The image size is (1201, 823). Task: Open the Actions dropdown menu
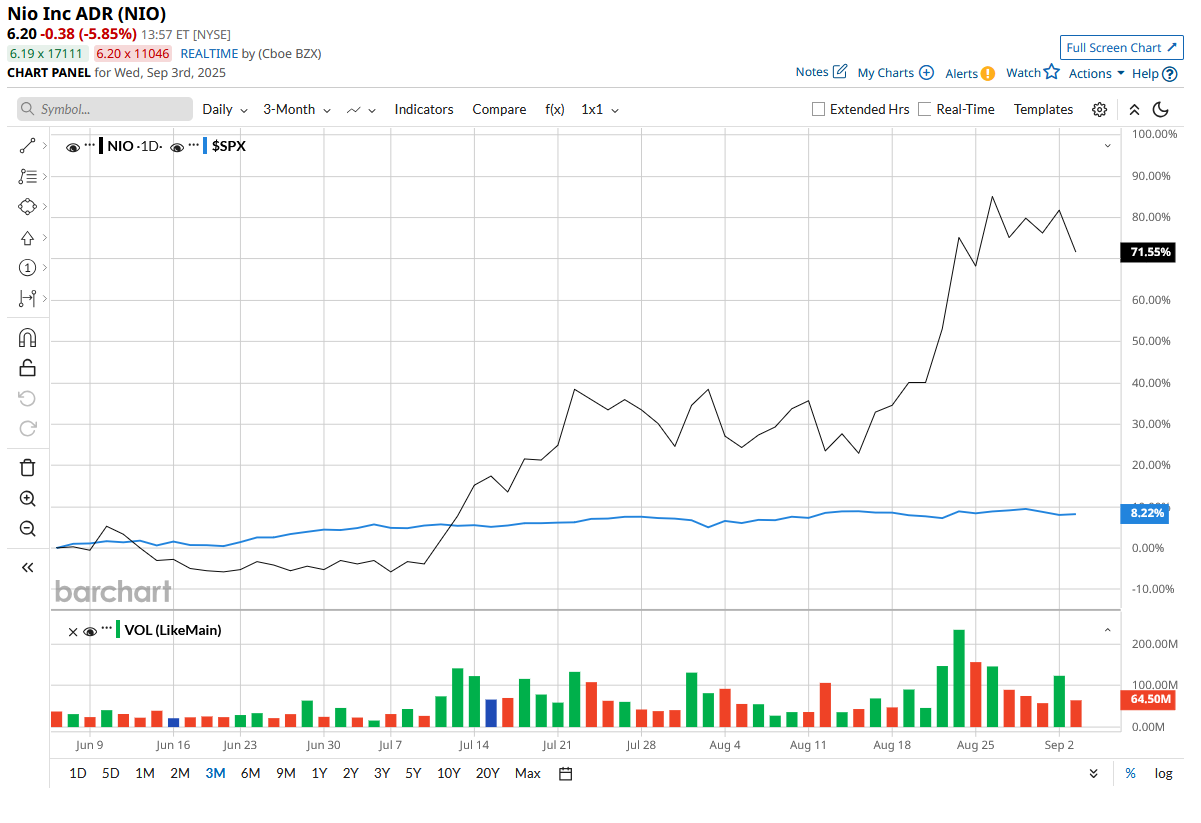[1096, 73]
